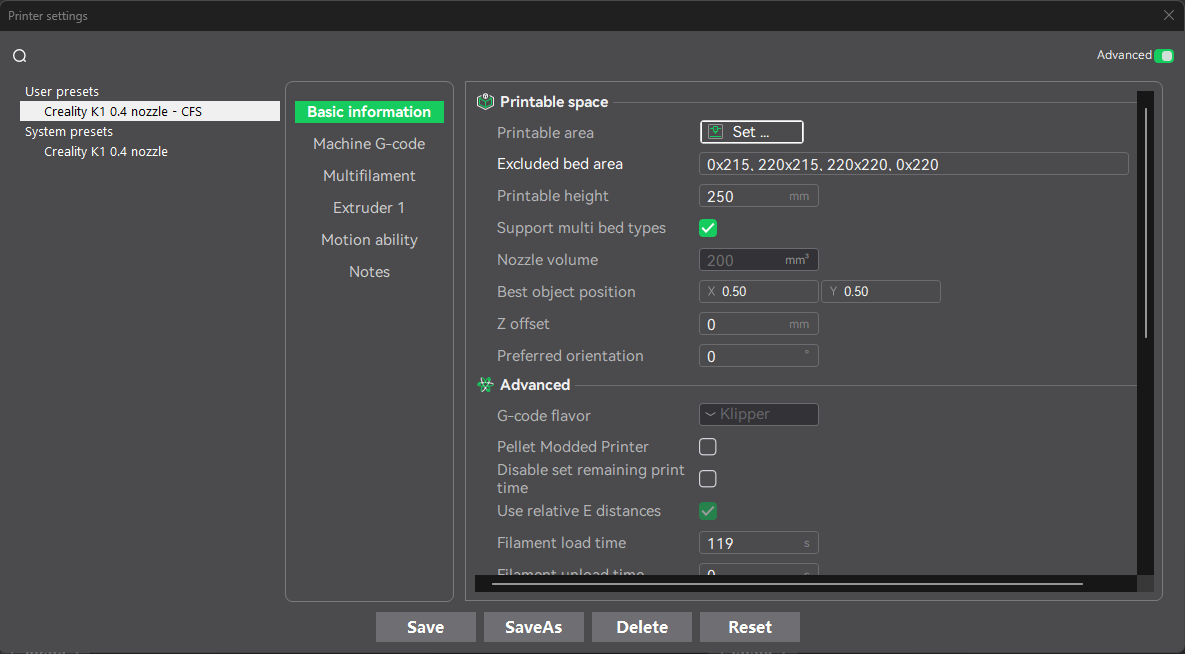The height and width of the screenshot is (654, 1185).
Task: Click the vertical scrollbar in settings panel
Action: pyautogui.click(x=1146, y=225)
